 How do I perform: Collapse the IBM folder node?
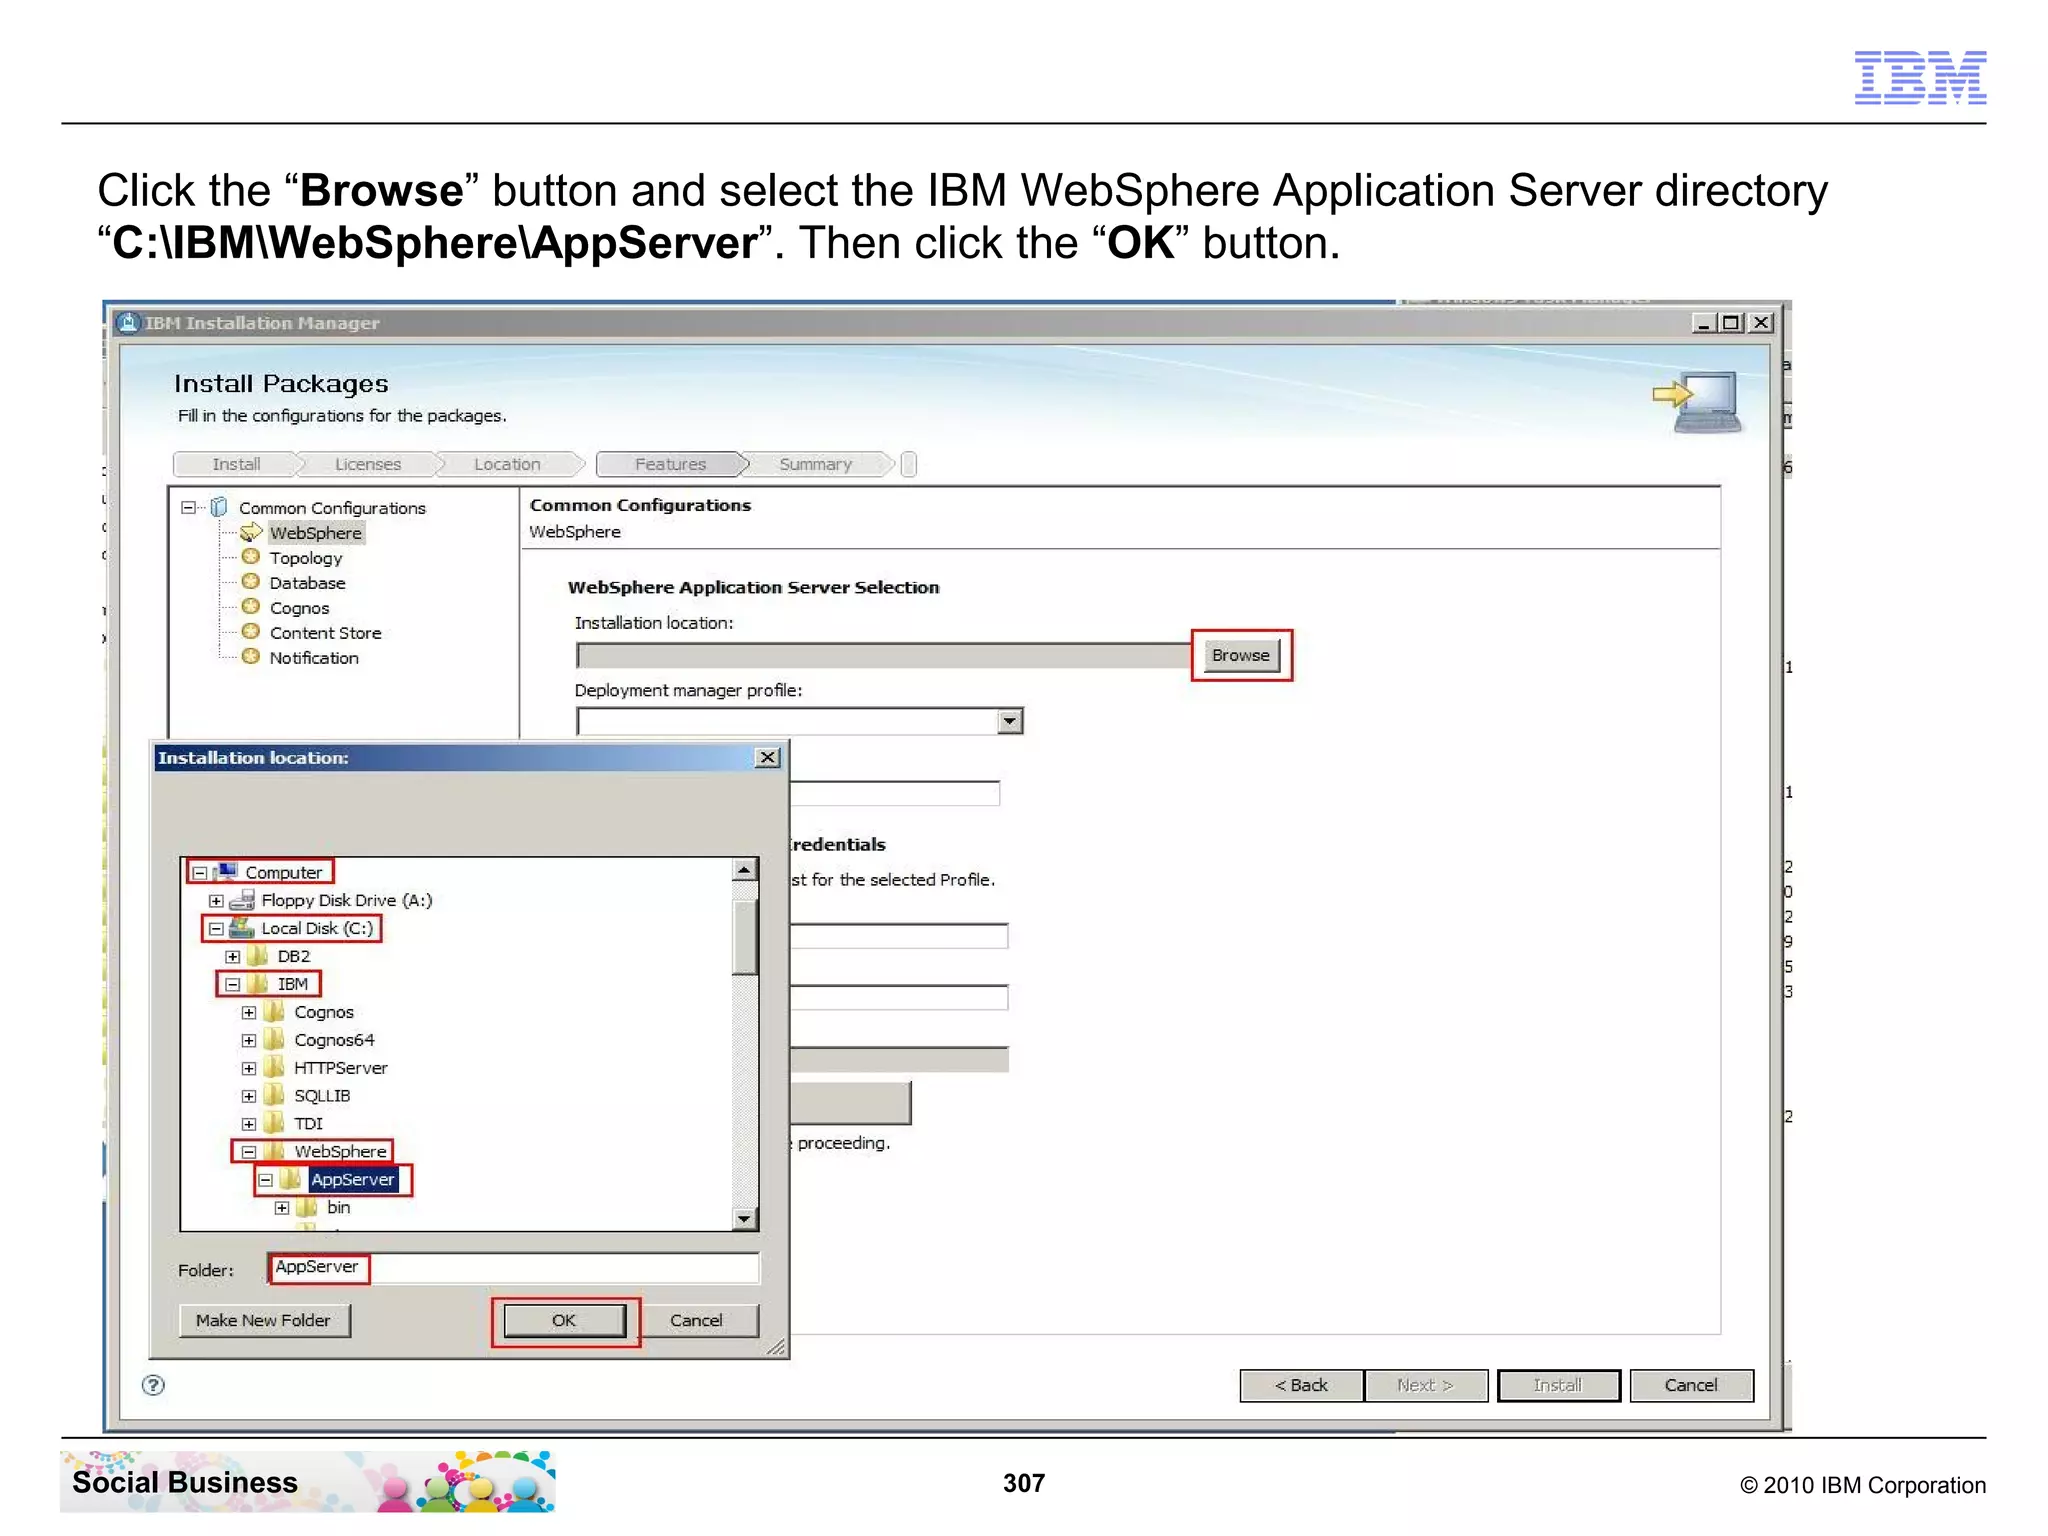tap(232, 985)
